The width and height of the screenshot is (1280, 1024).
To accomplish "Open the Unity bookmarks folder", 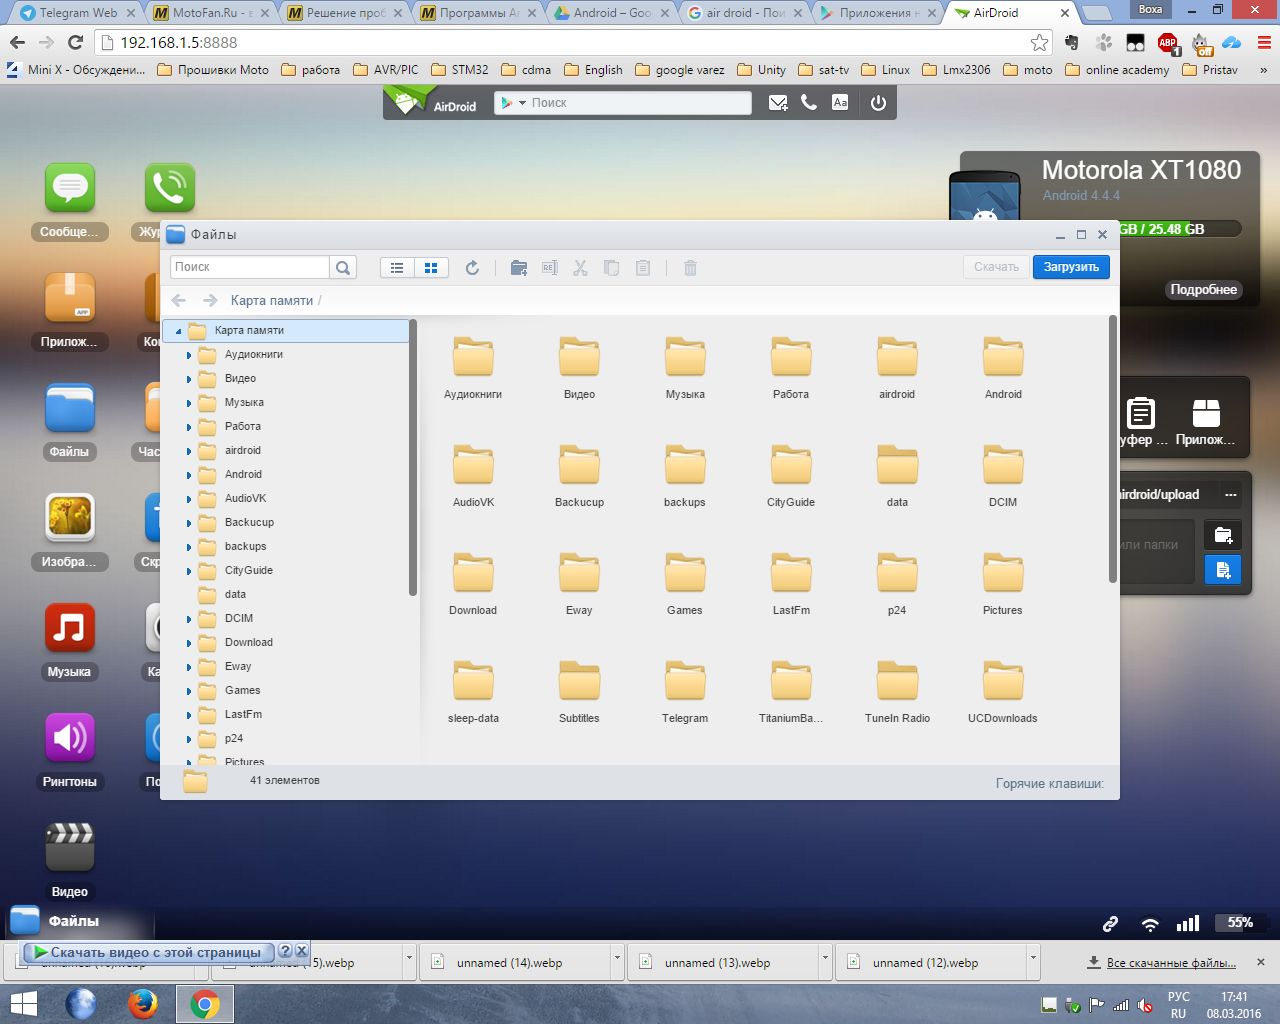I will 761,70.
